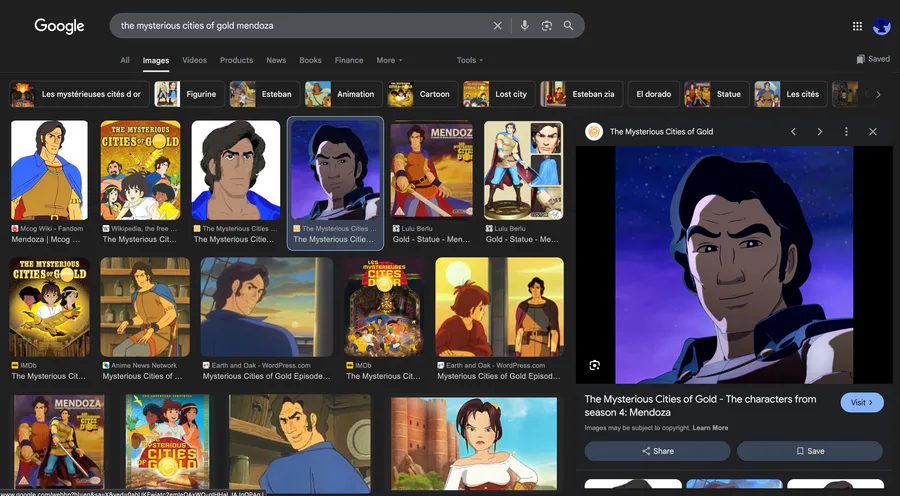This screenshot has width=900, height=496.
Task: Select the Esteban zia filter chip
Action: pyautogui.click(x=581, y=94)
